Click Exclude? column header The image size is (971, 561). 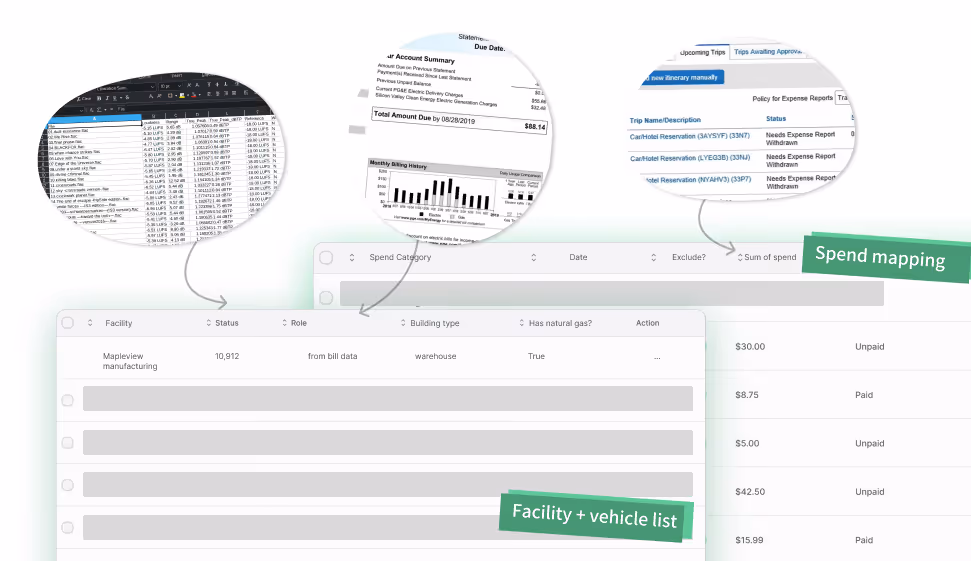point(689,257)
